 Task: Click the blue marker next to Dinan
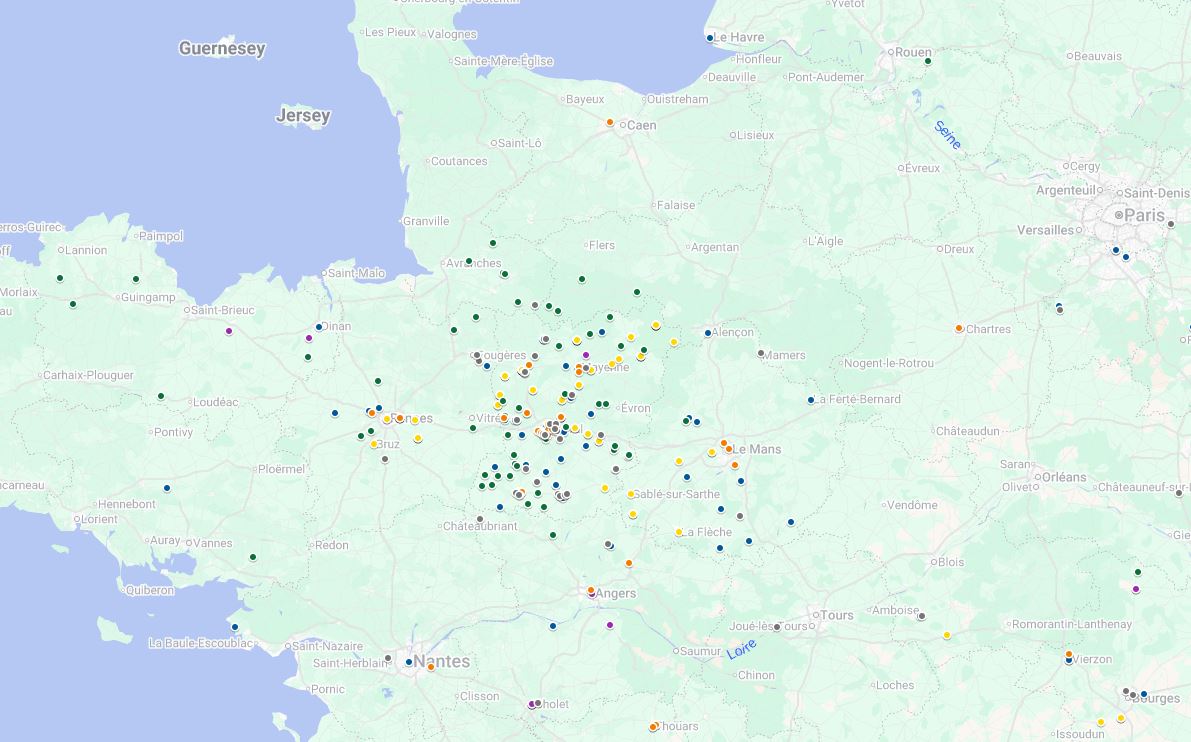[318, 327]
